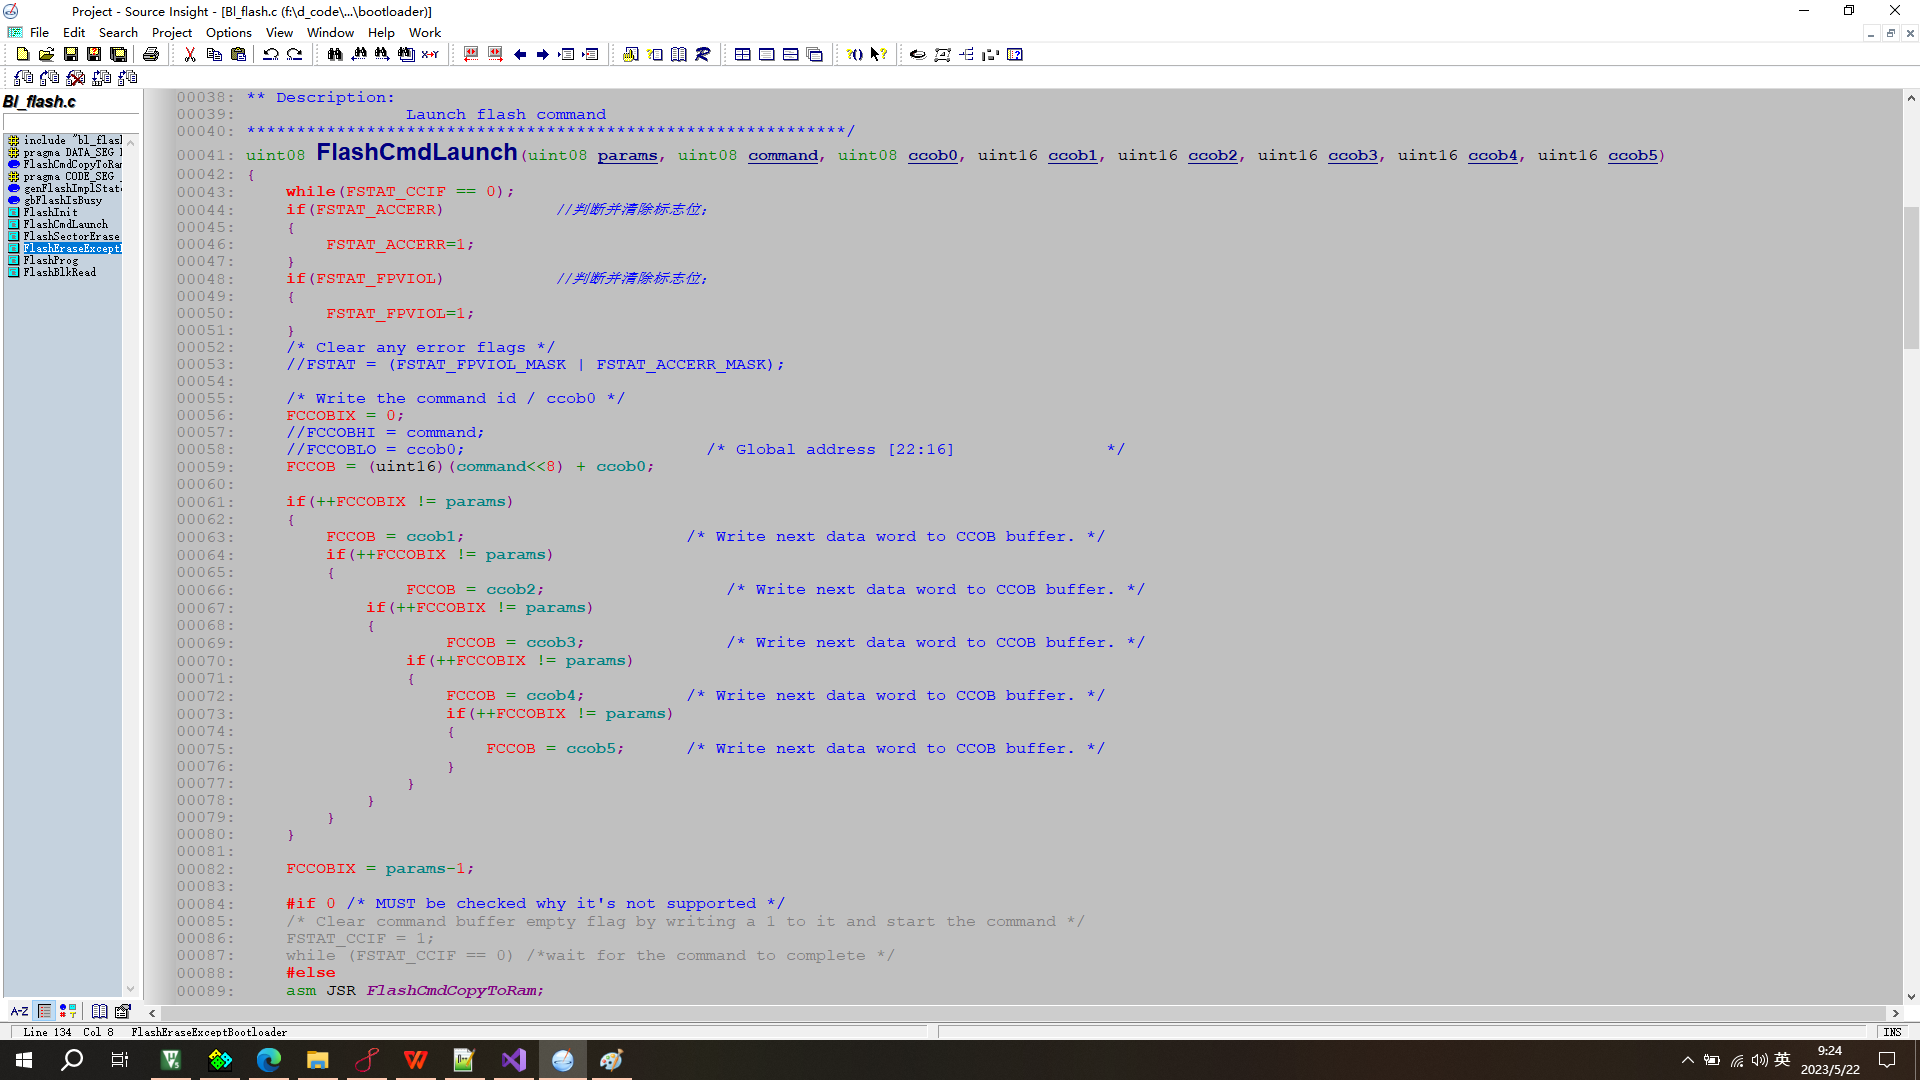Open the Help menu

click(381, 33)
